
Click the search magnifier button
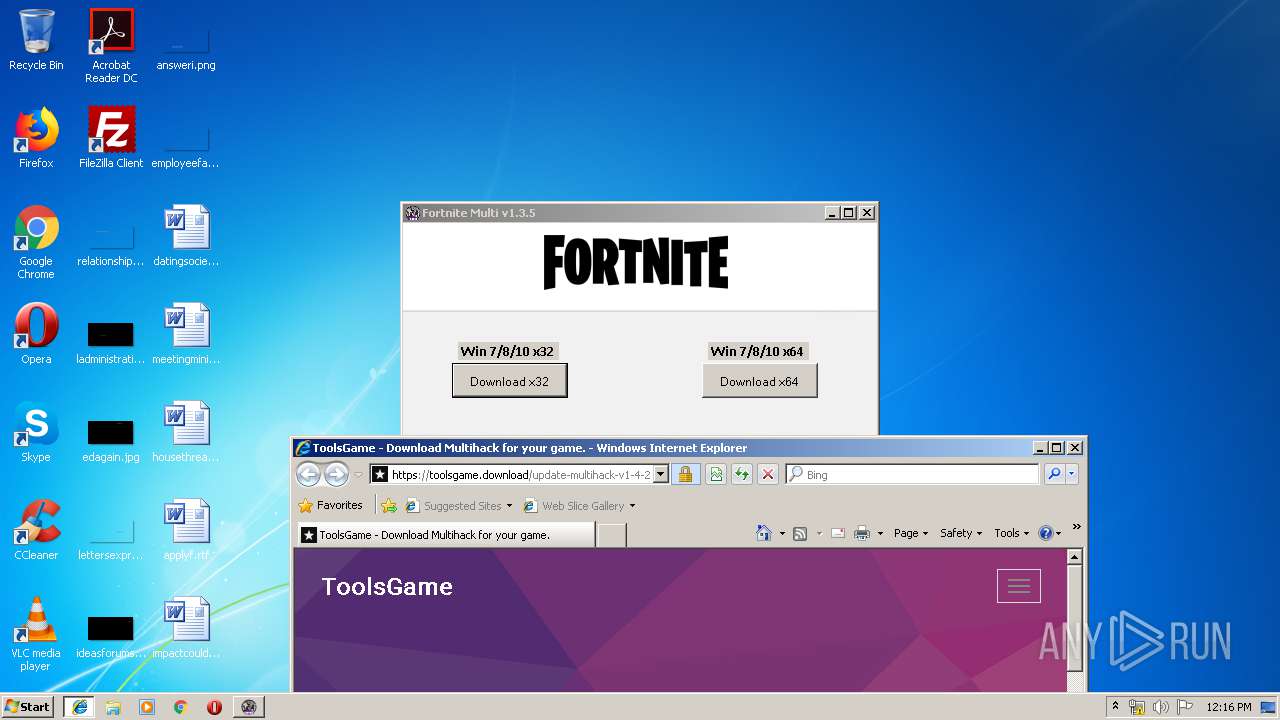coord(1054,475)
